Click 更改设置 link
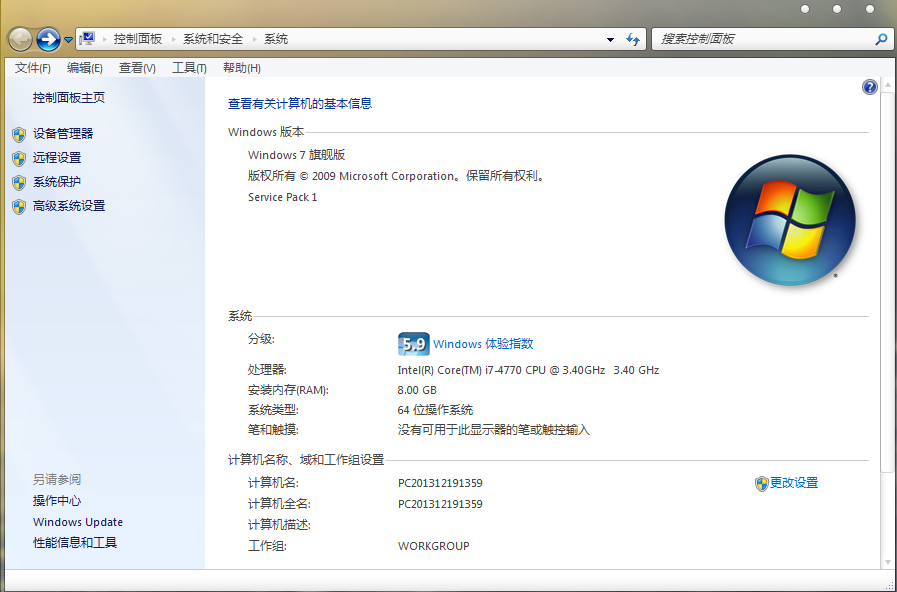This screenshot has height=592, width=897. click(794, 483)
